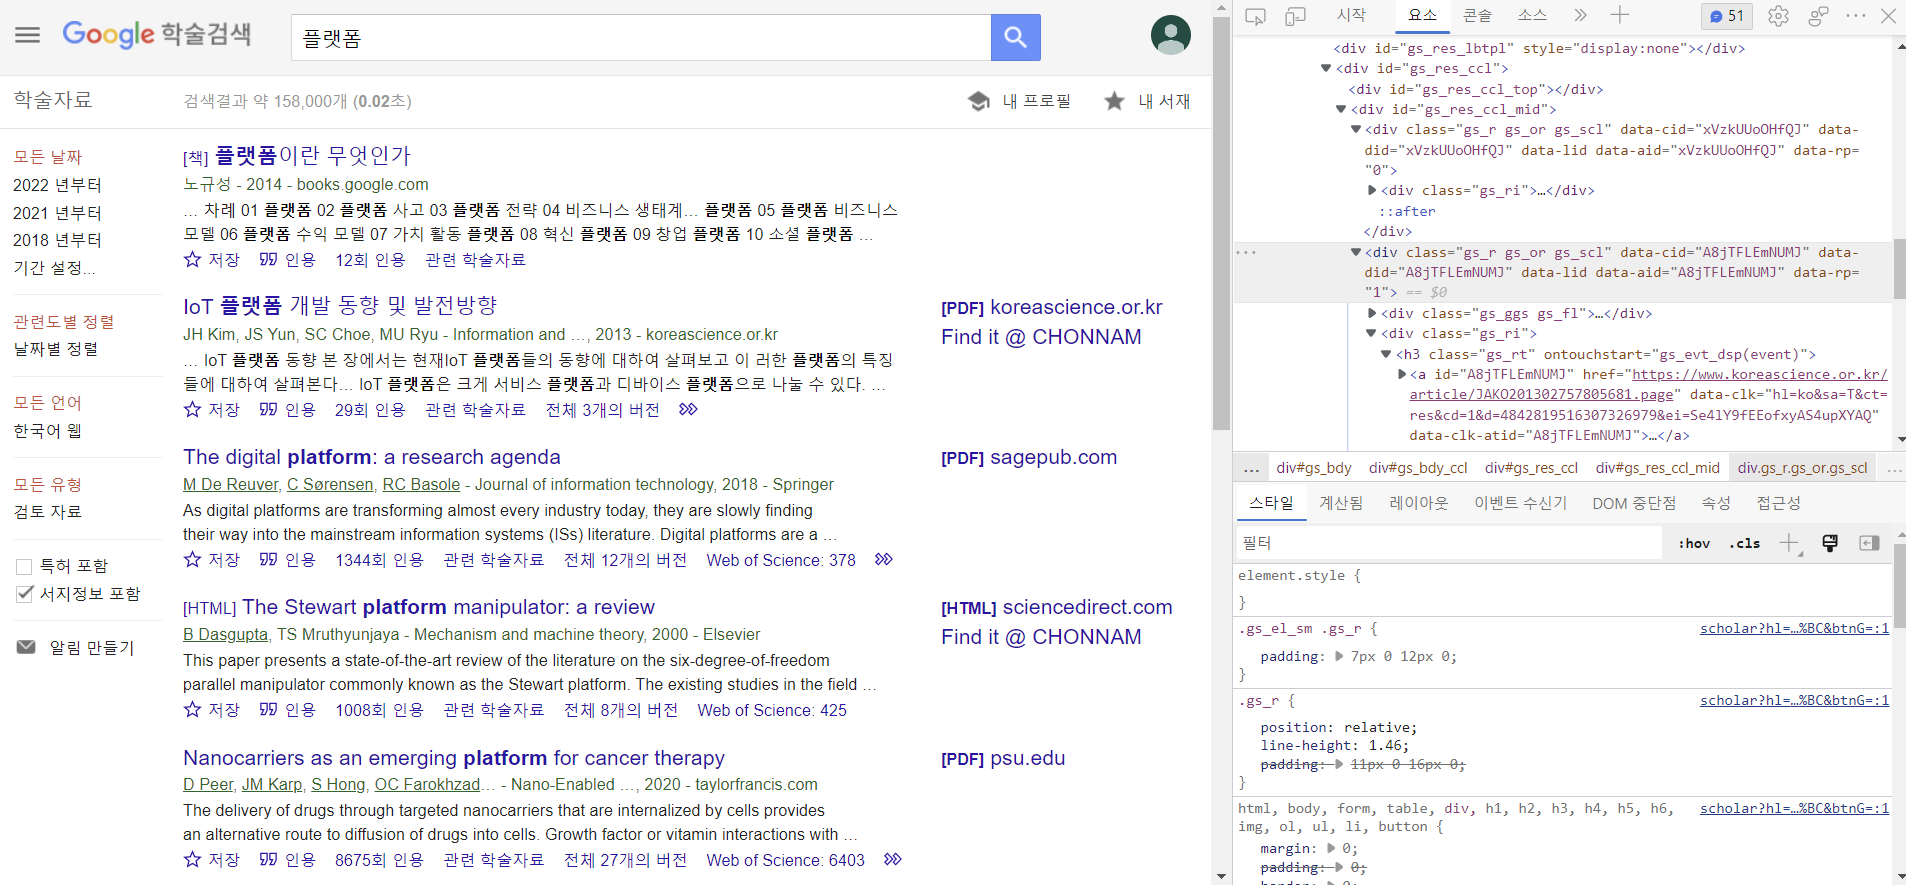Filter results to 2021 년부터
The height and width of the screenshot is (885, 1906).
click(57, 213)
